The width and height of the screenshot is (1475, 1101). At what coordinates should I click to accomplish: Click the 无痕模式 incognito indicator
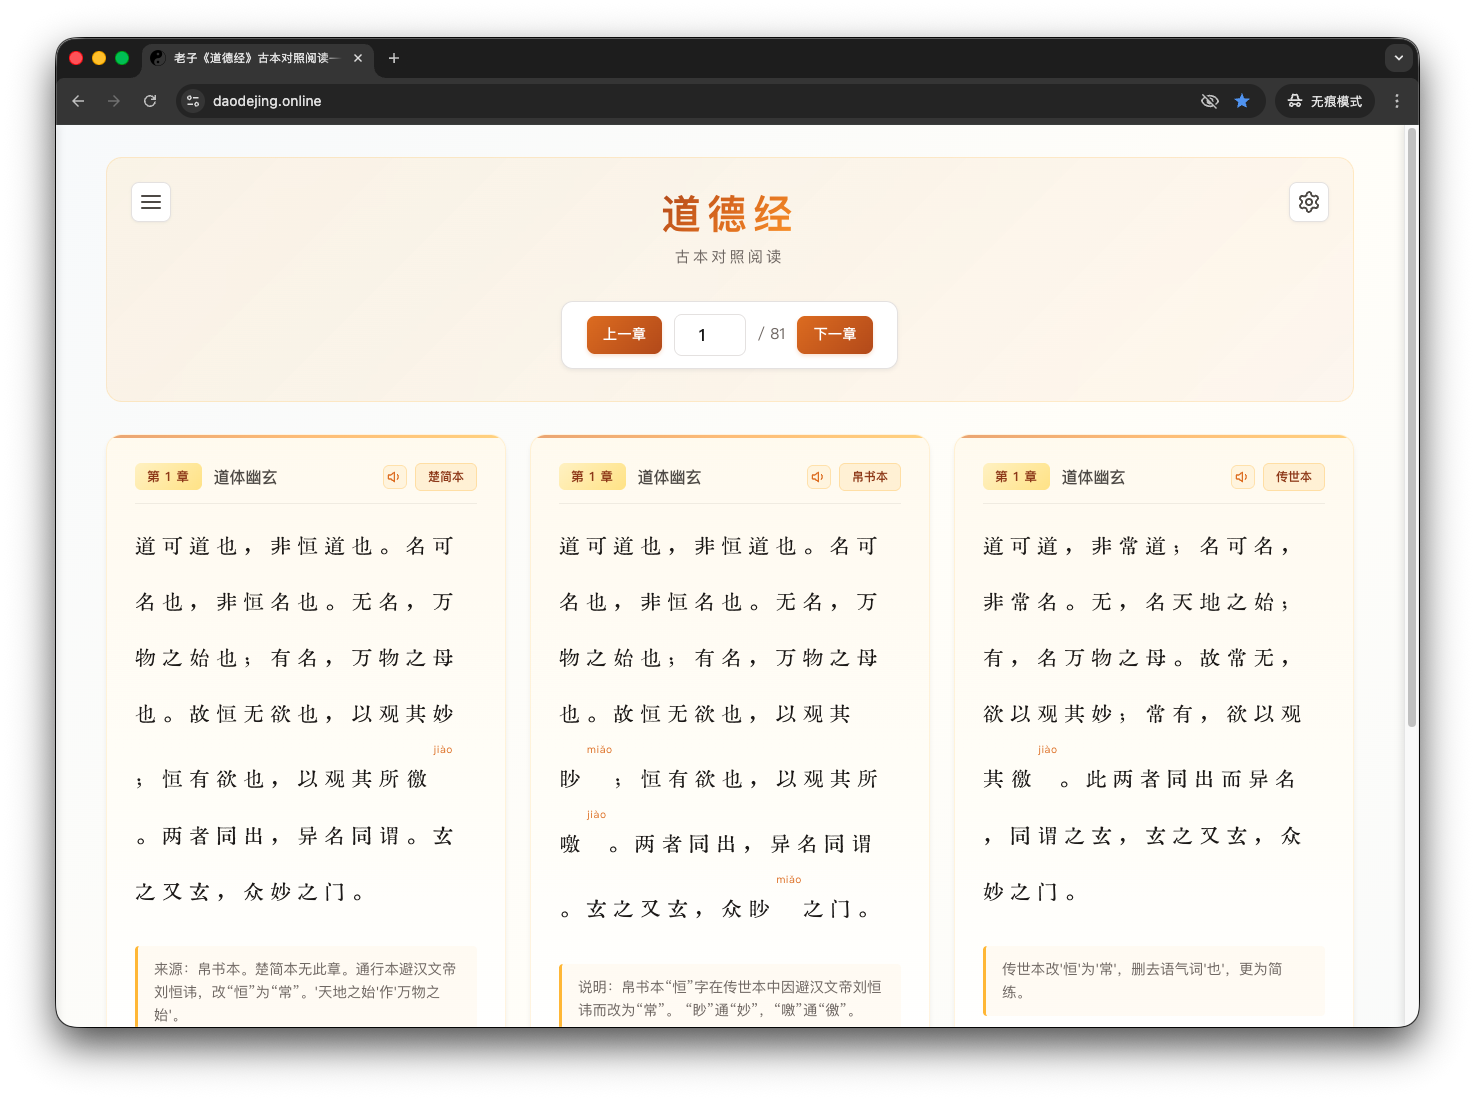pyautogui.click(x=1325, y=101)
